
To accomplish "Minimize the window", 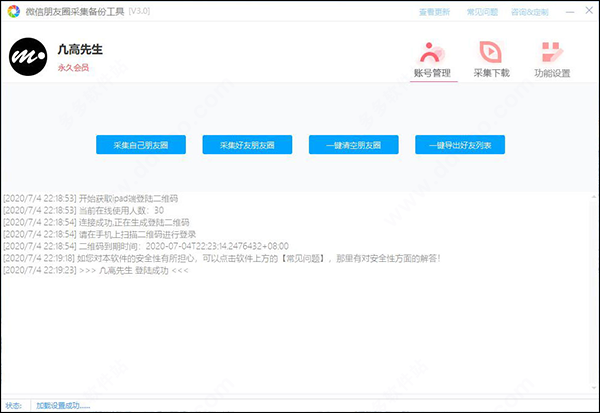I will point(570,12).
